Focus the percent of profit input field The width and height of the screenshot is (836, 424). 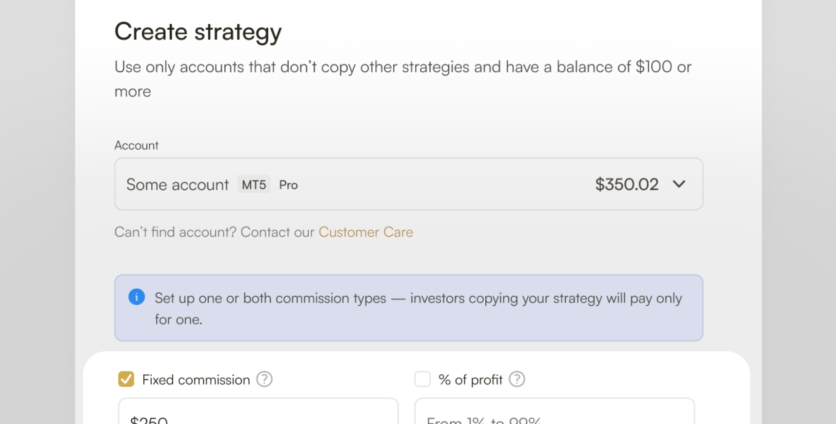click(x=554, y=415)
